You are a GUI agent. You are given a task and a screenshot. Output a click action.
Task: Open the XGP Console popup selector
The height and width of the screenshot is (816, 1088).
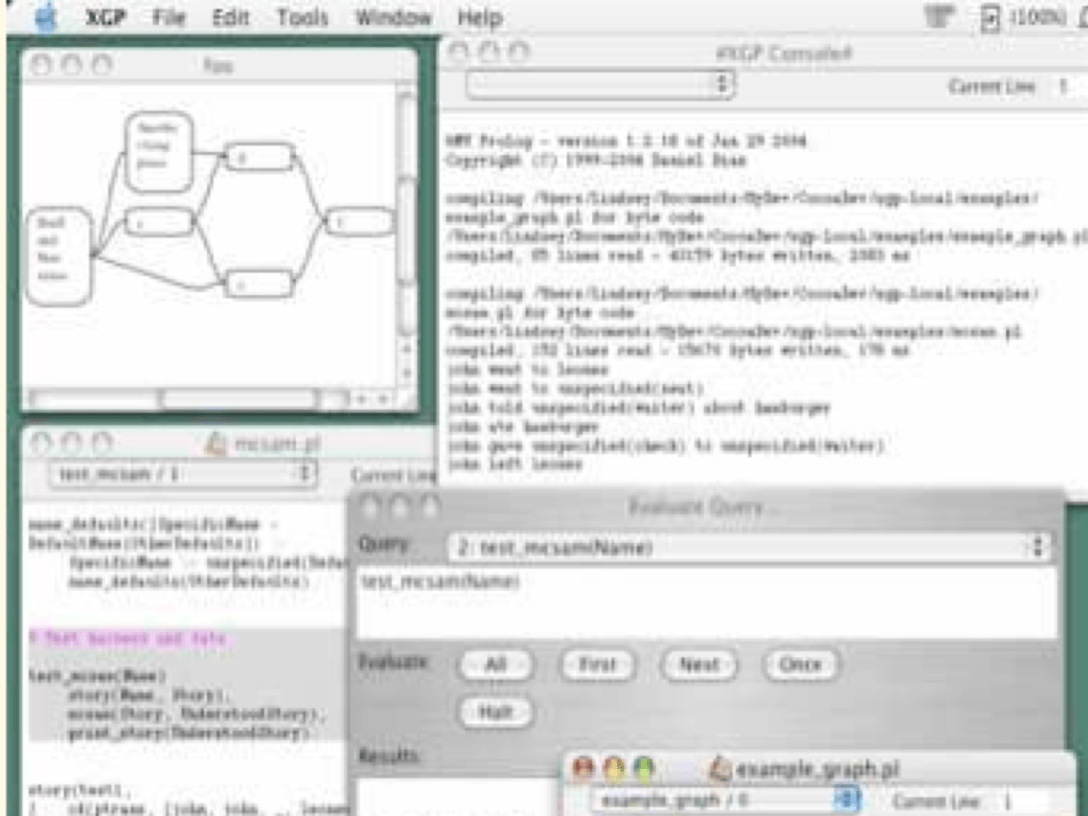click(x=600, y=85)
